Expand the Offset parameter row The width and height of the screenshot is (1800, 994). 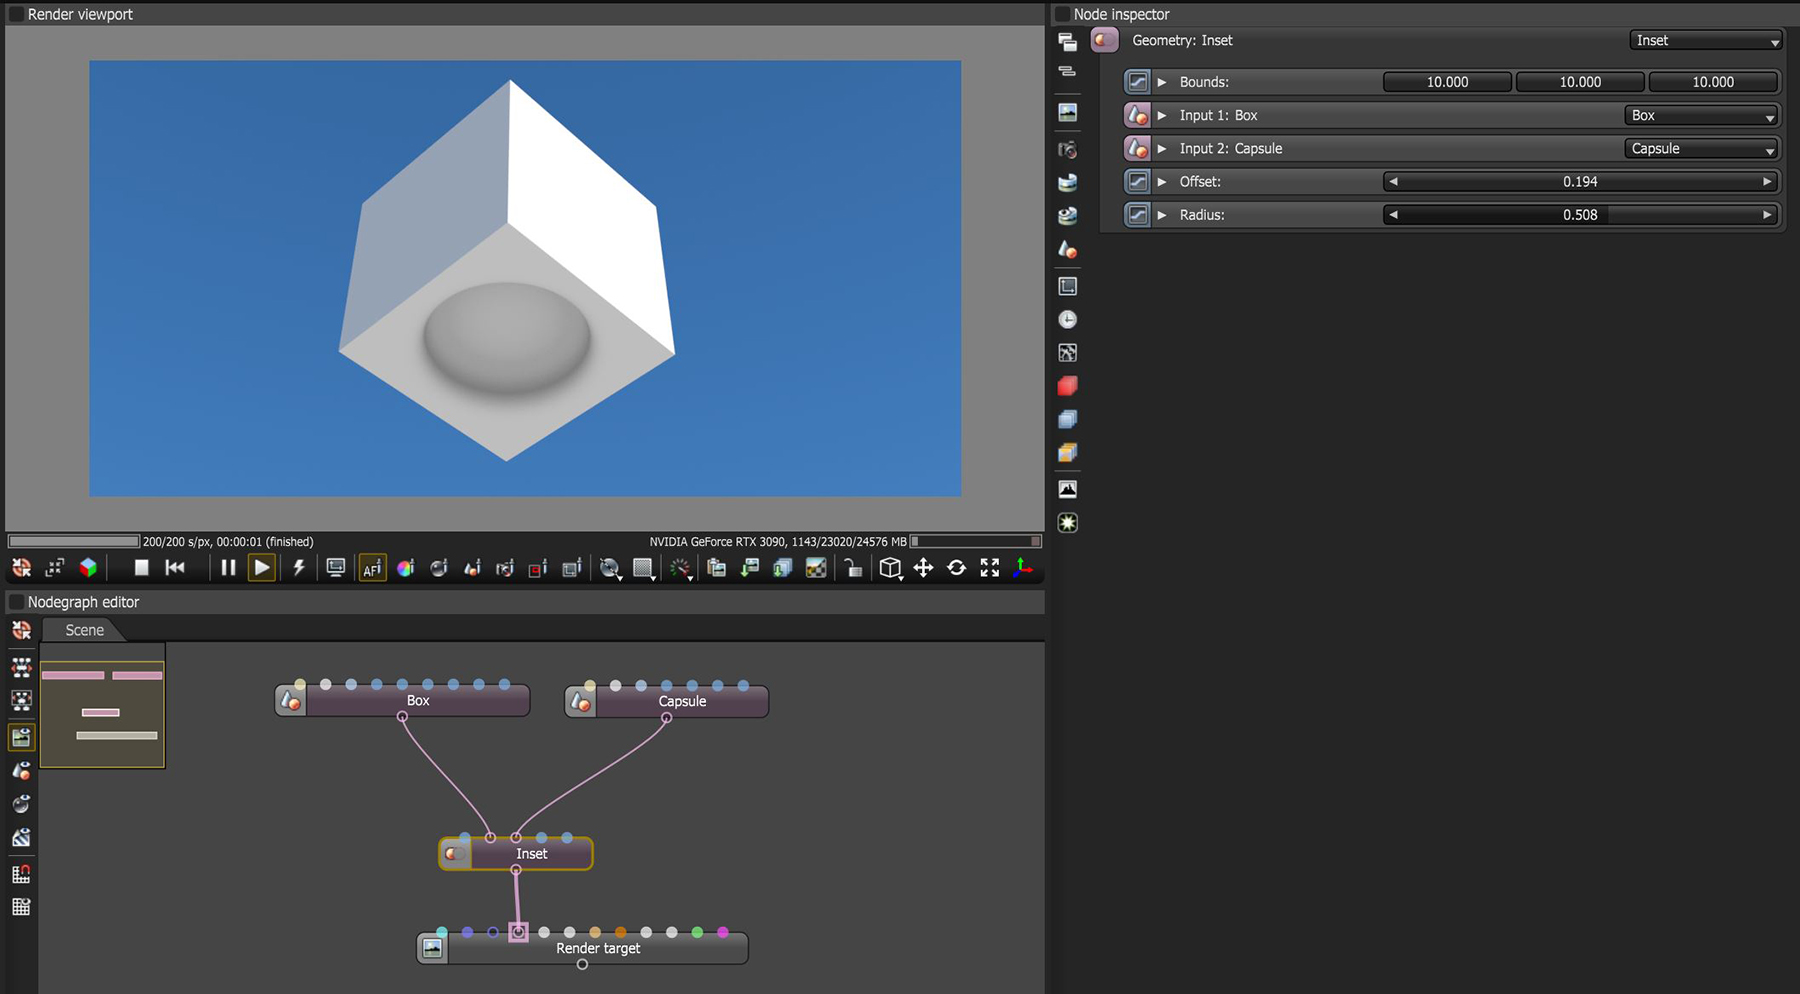click(x=1162, y=182)
